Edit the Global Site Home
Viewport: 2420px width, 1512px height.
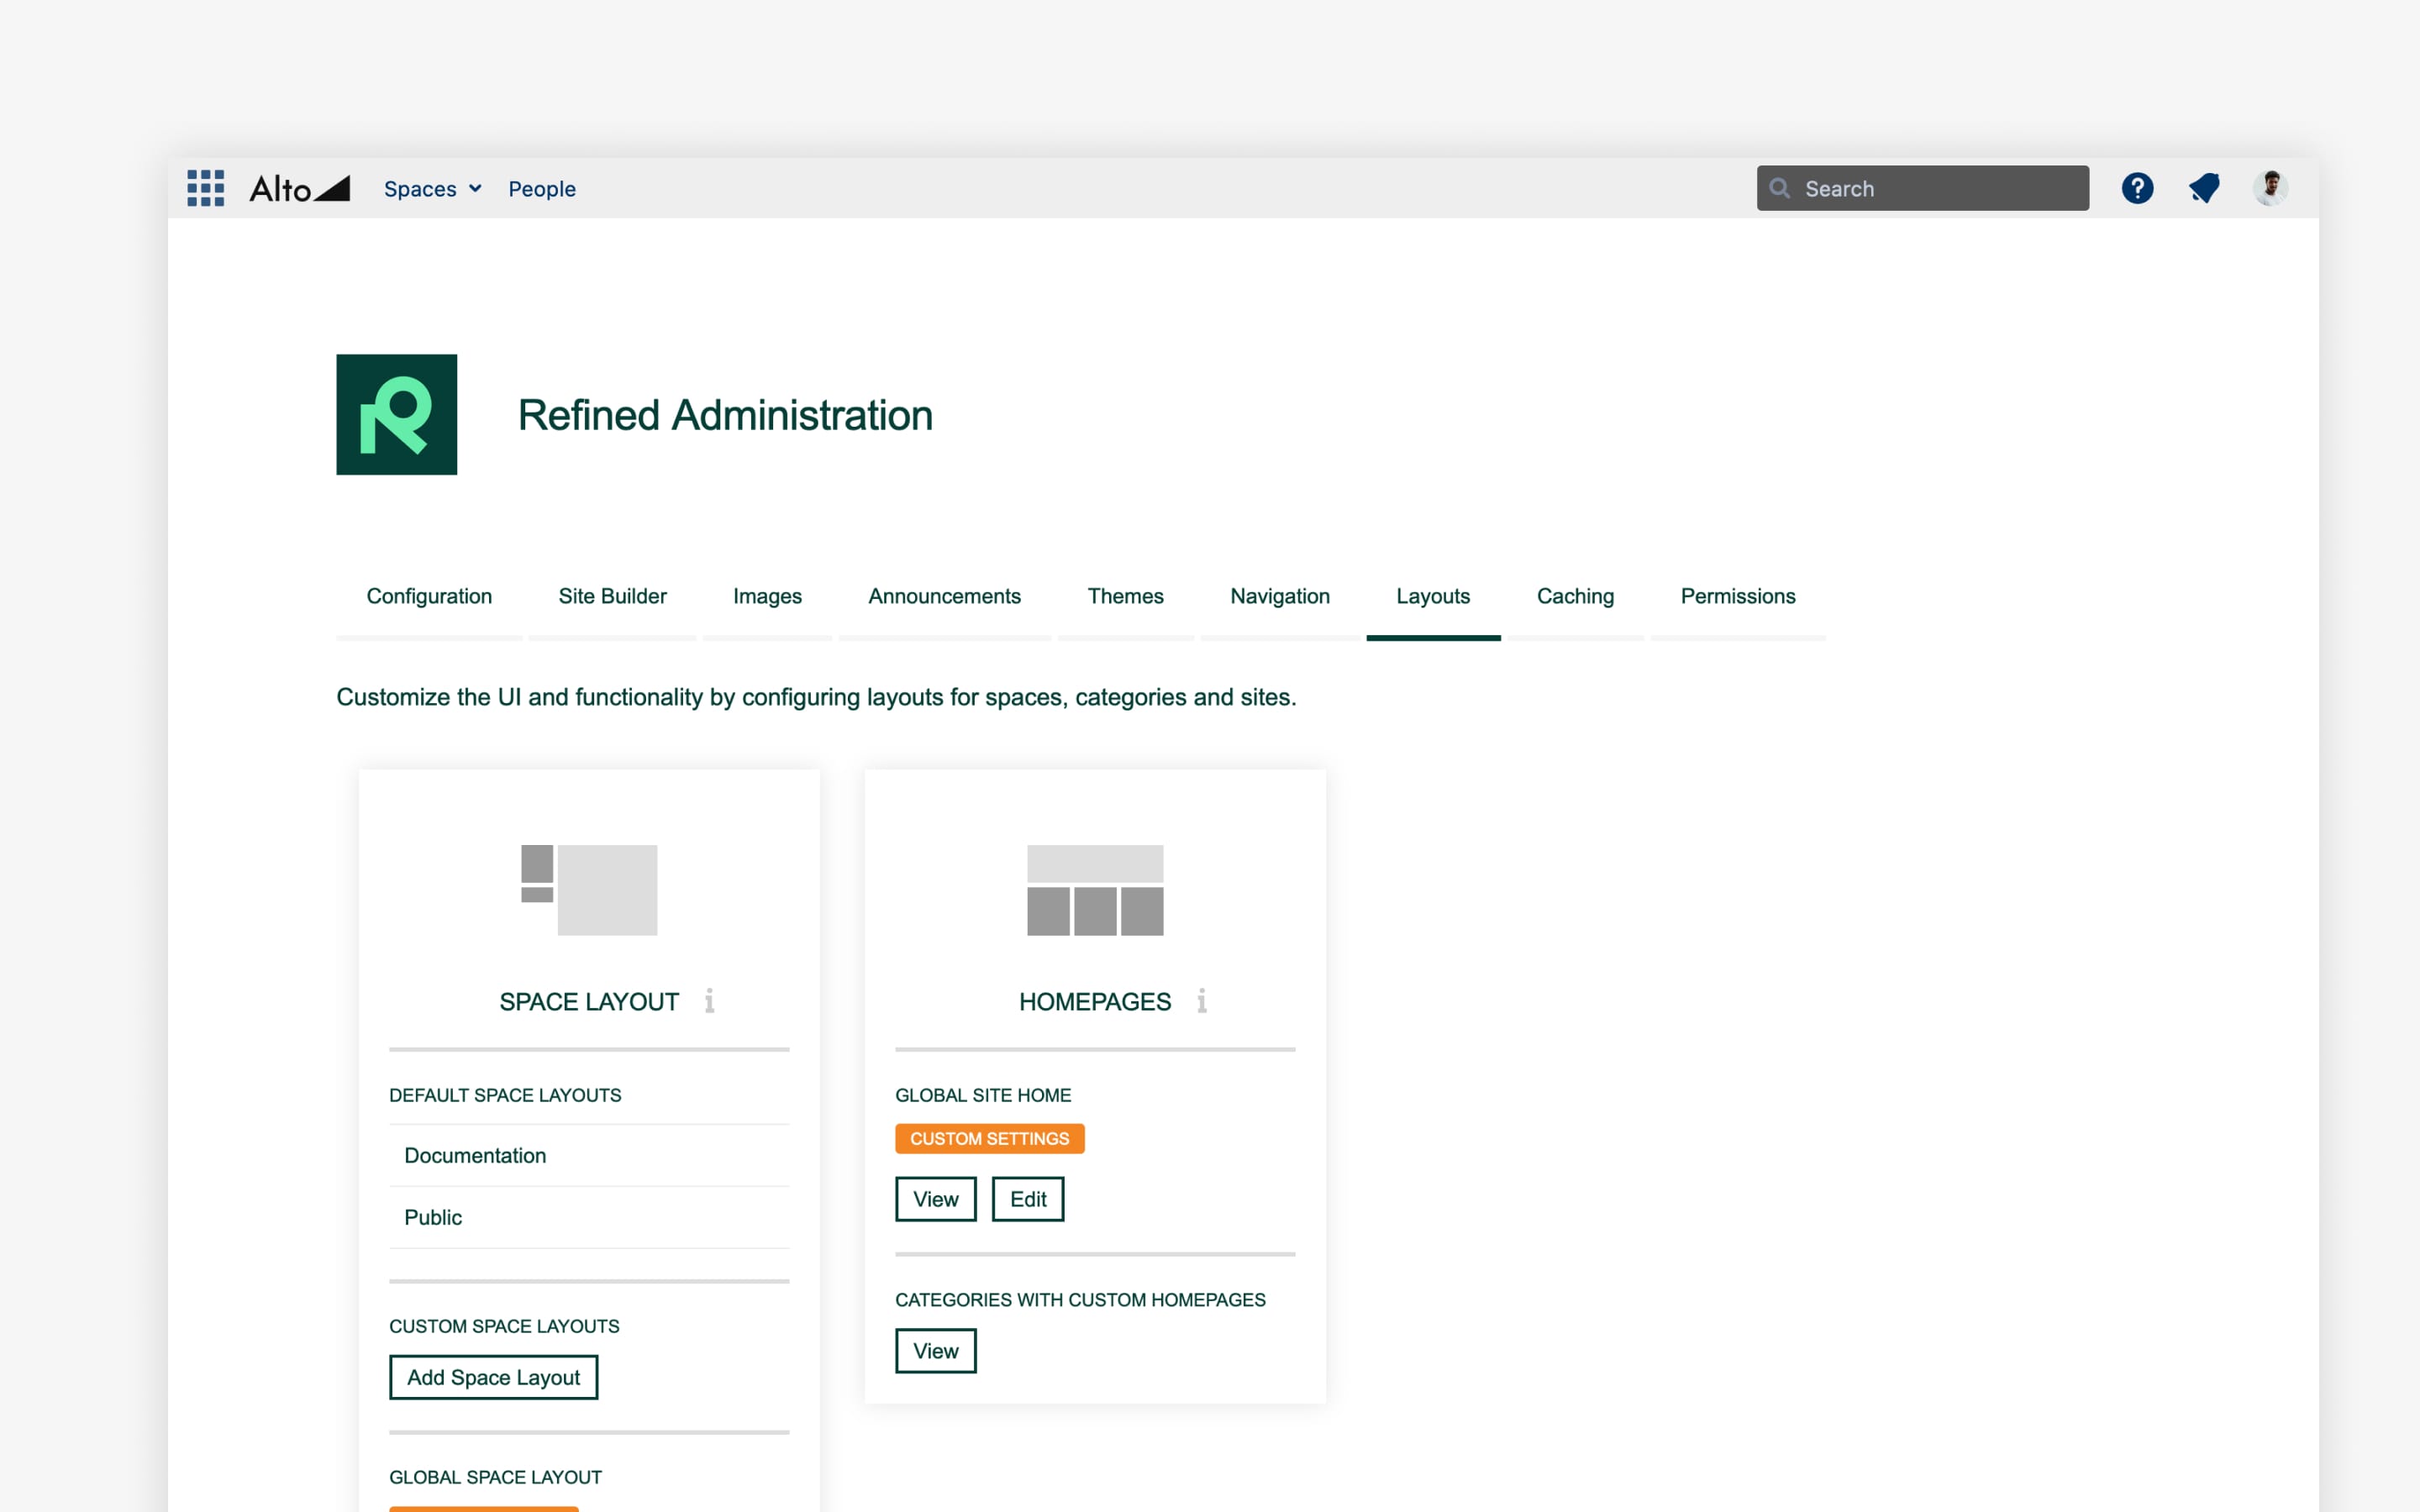pos(1027,1198)
